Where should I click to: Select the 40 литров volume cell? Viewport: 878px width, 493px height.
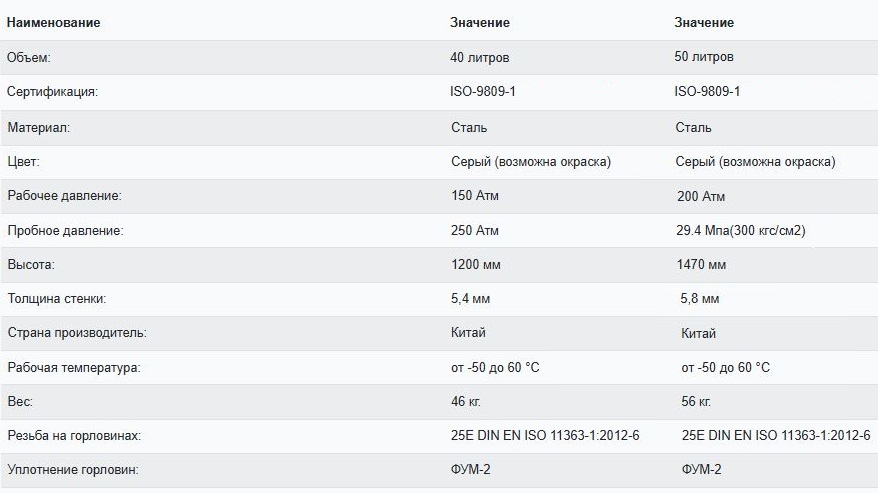pos(480,57)
